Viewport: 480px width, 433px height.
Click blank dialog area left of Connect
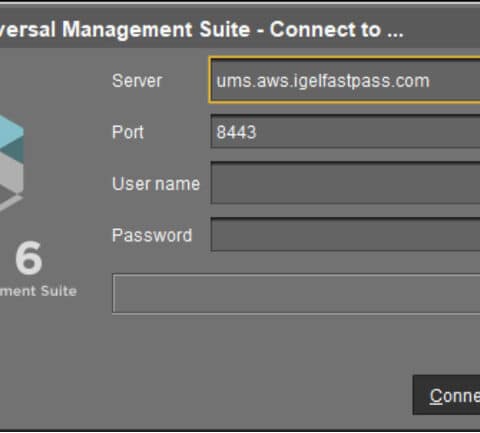tap(260, 395)
